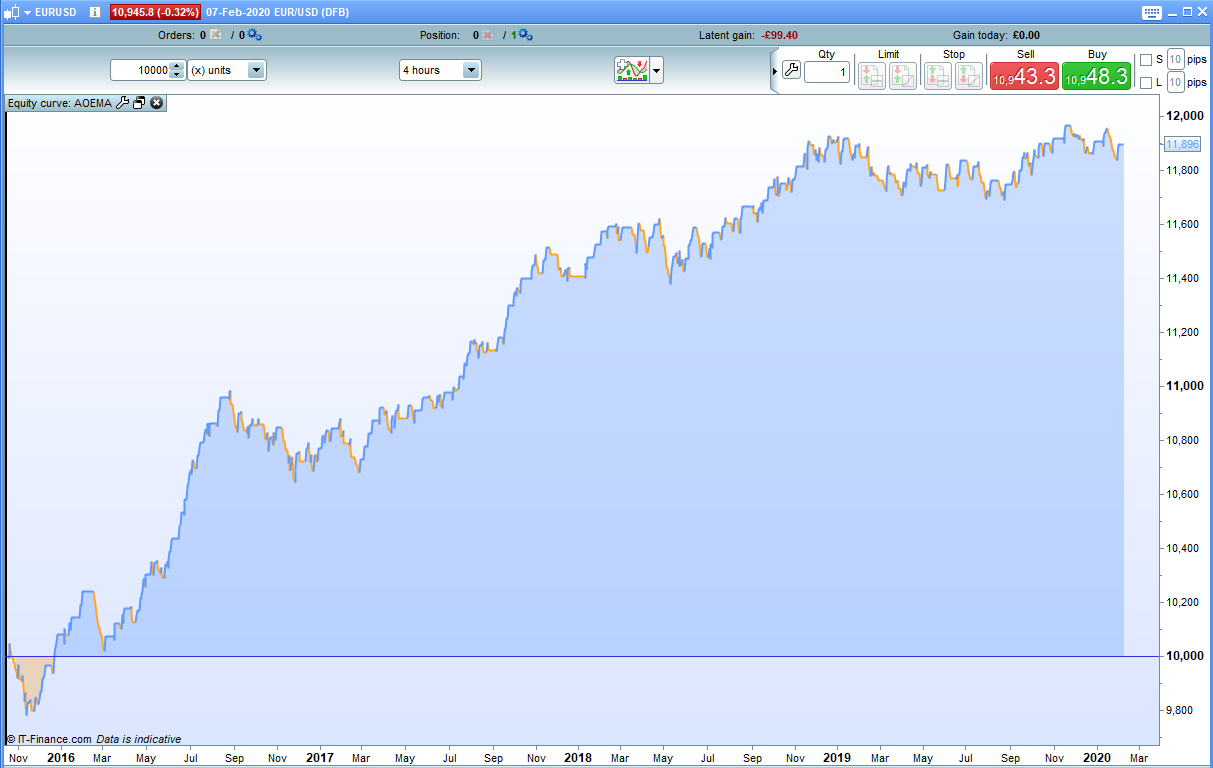Screen dimensions: 1213x768
Task: Click the Equity curve: AOEMA label
Action: pyautogui.click(x=60, y=102)
